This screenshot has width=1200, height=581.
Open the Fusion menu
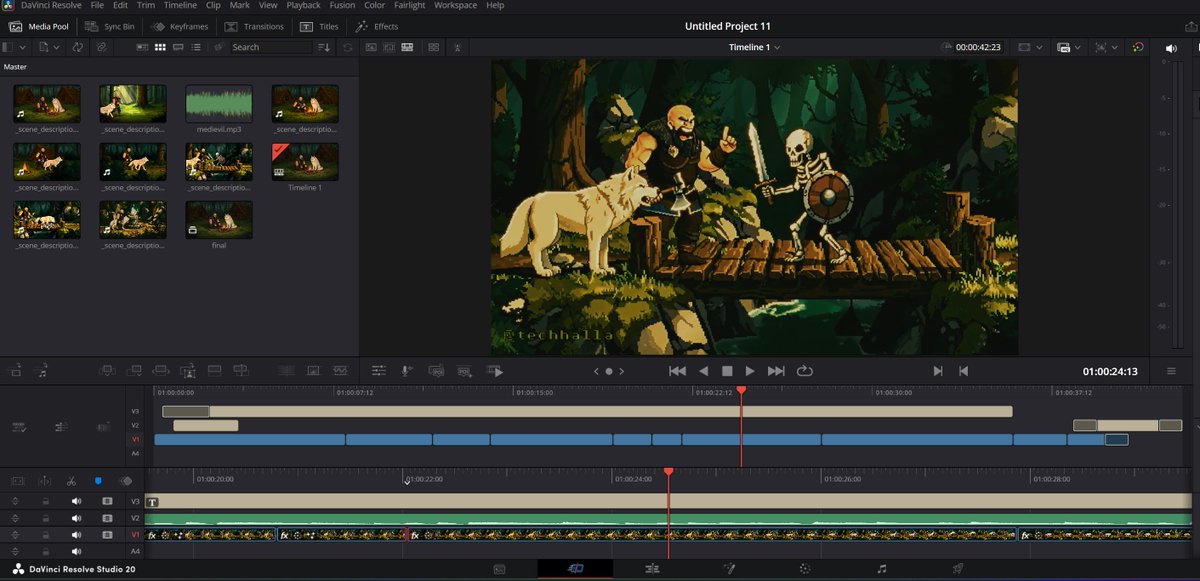342,5
